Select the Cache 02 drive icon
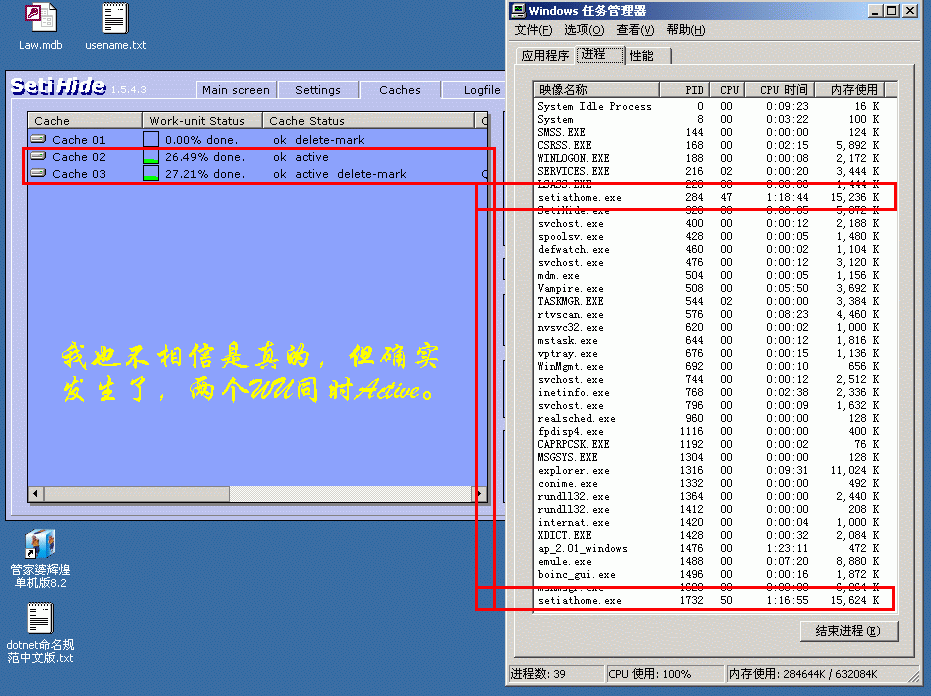 (38, 156)
